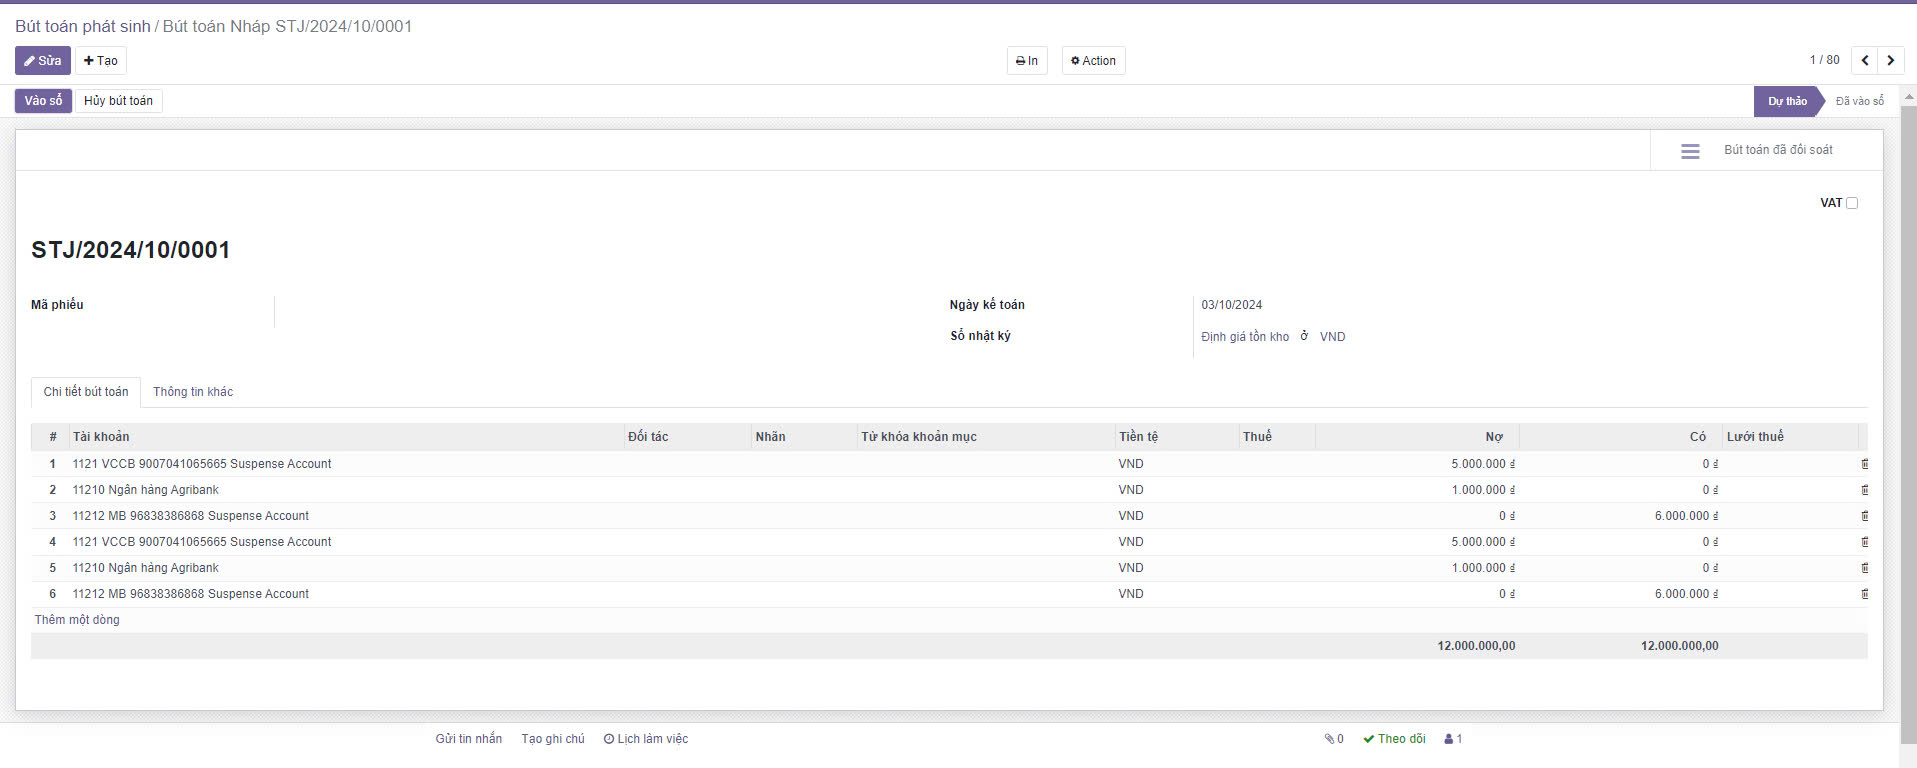Tick the VAT checkbox
This screenshot has width=1917, height=768.
point(1851,203)
